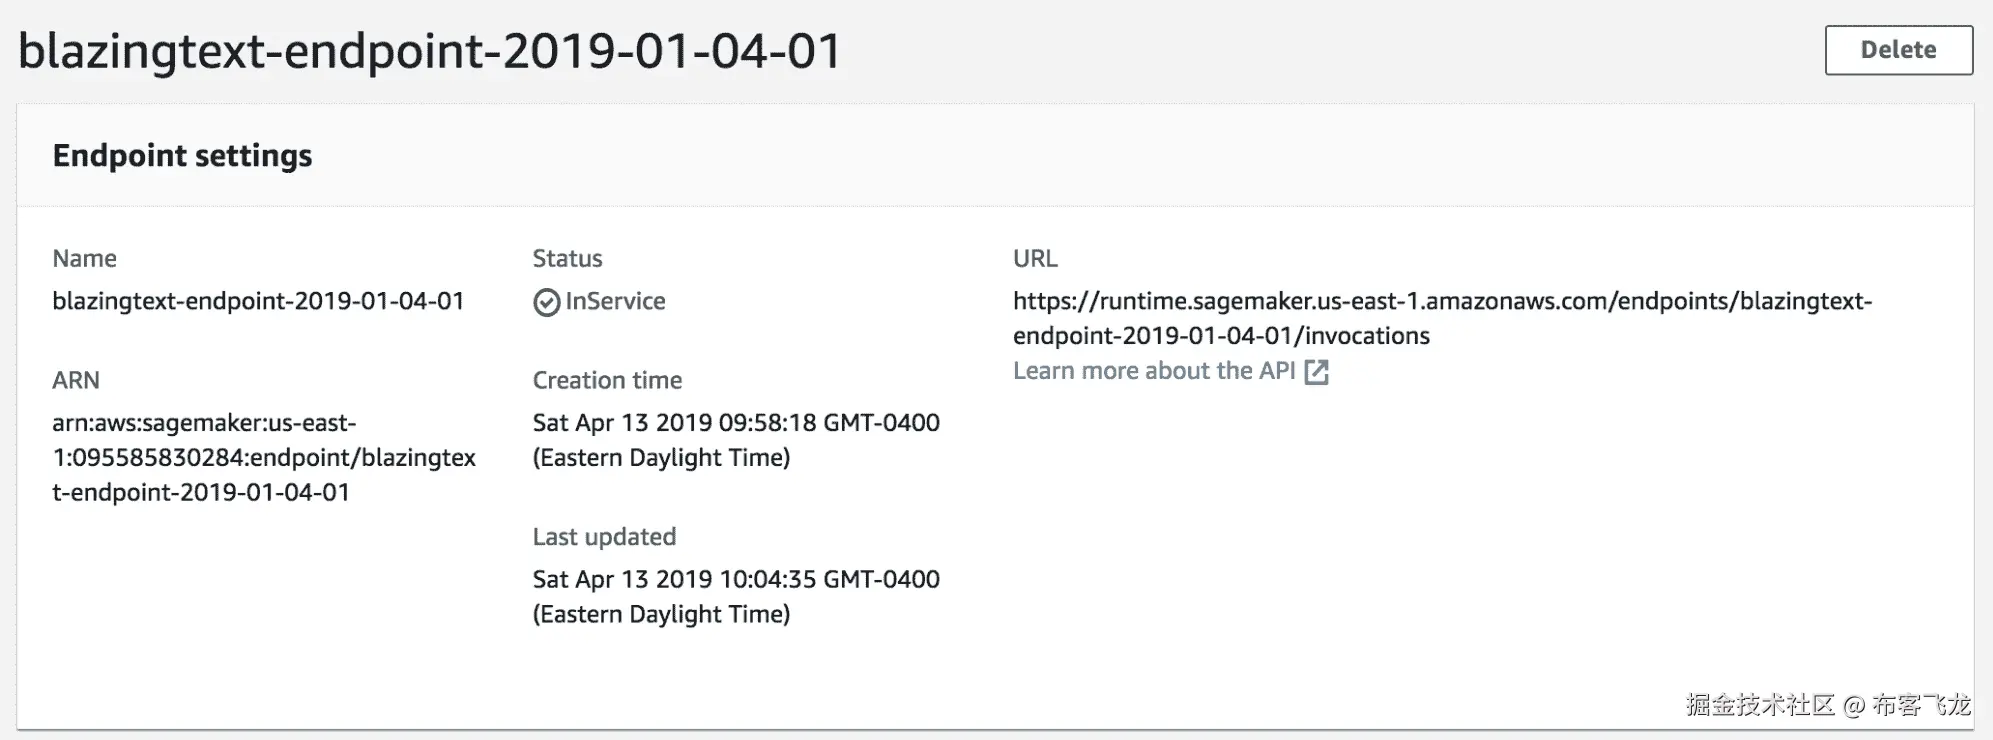This screenshot has height=740, width=1993.
Task: Click the Creation time timestamp value
Action: click(735, 423)
